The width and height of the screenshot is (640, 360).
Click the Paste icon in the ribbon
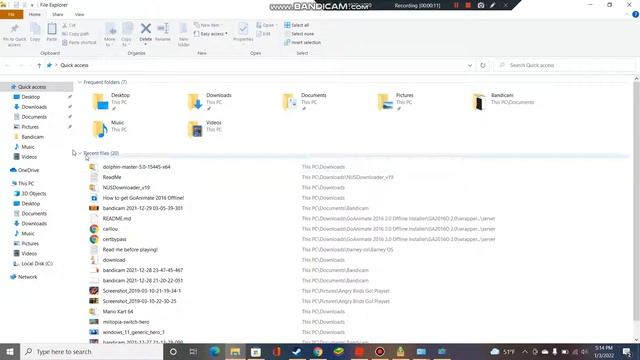[52, 32]
